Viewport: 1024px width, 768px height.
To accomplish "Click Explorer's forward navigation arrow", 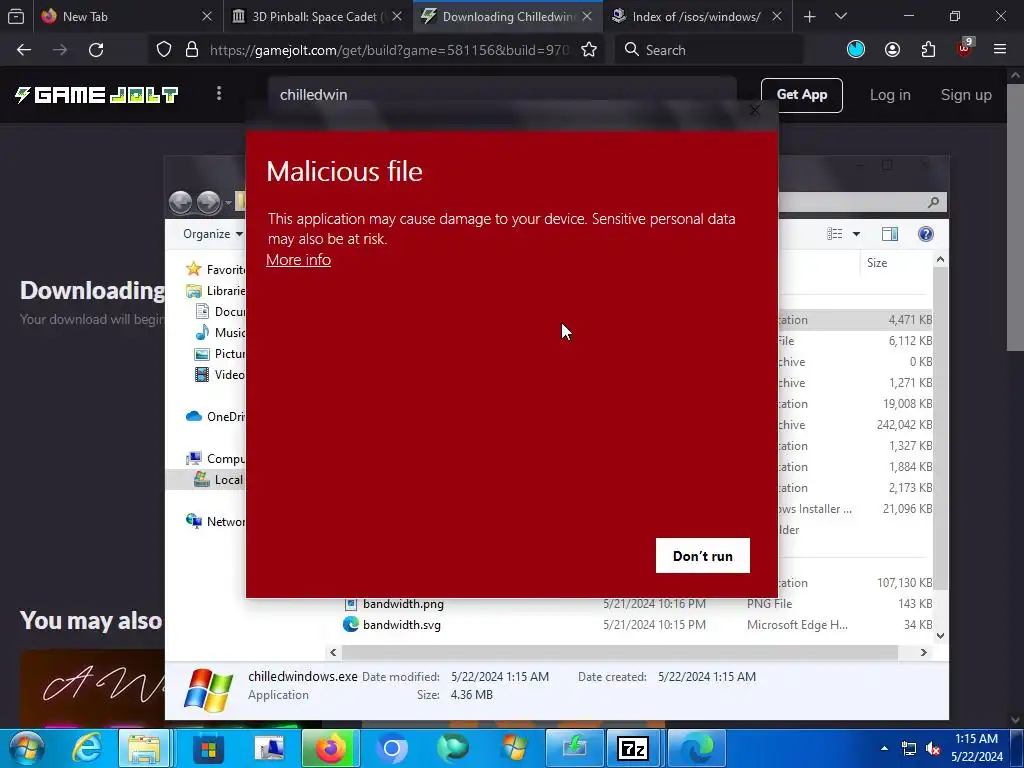I will [209, 202].
